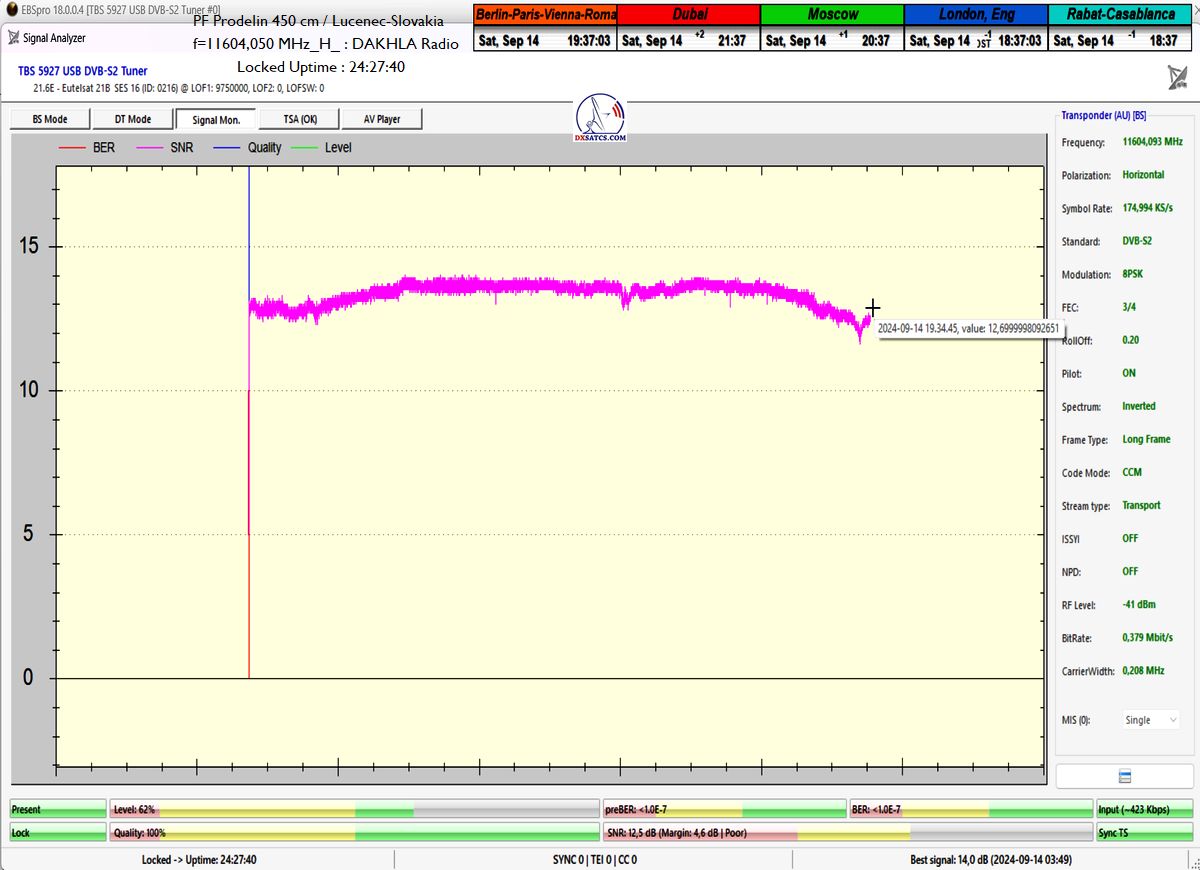Click the satellite dish icon top right

tap(1177, 77)
